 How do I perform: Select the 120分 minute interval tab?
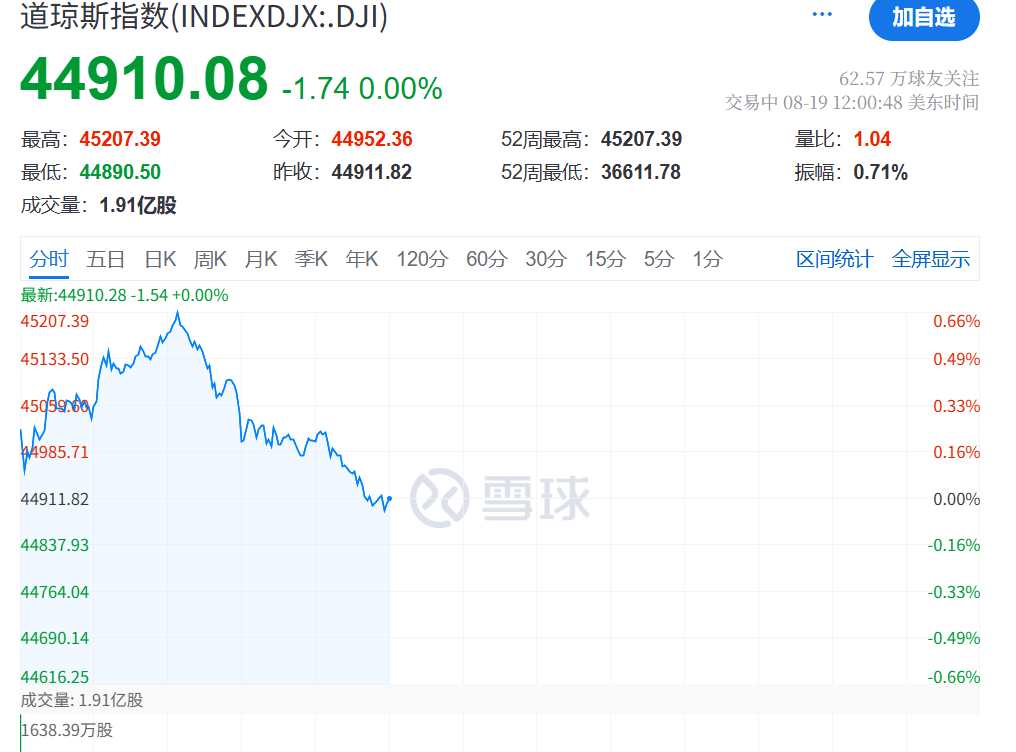coord(422,260)
